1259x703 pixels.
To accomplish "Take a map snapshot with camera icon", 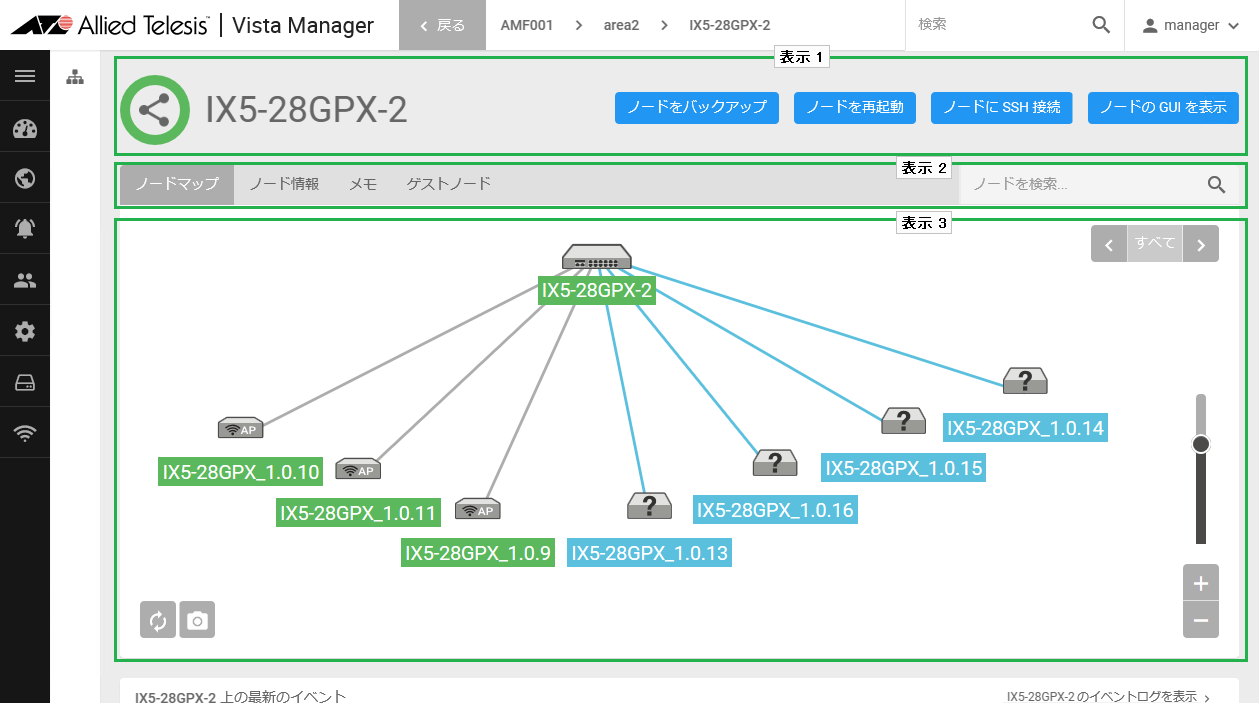I will (x=197, y=620).
